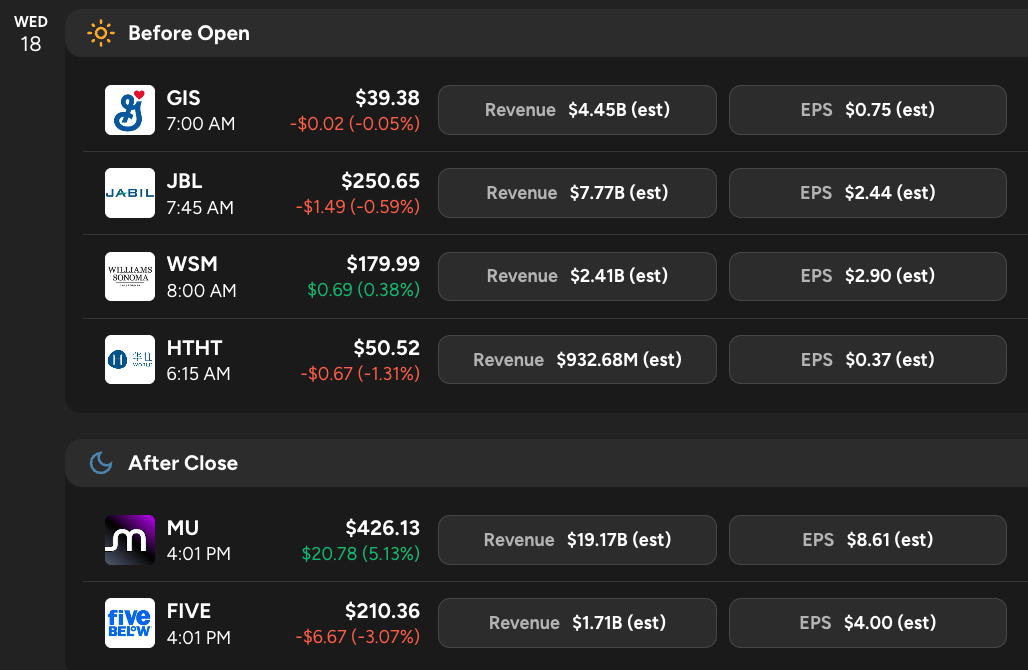Click the Five Below logo icon
1028x670 pixels.
point(130,623)
